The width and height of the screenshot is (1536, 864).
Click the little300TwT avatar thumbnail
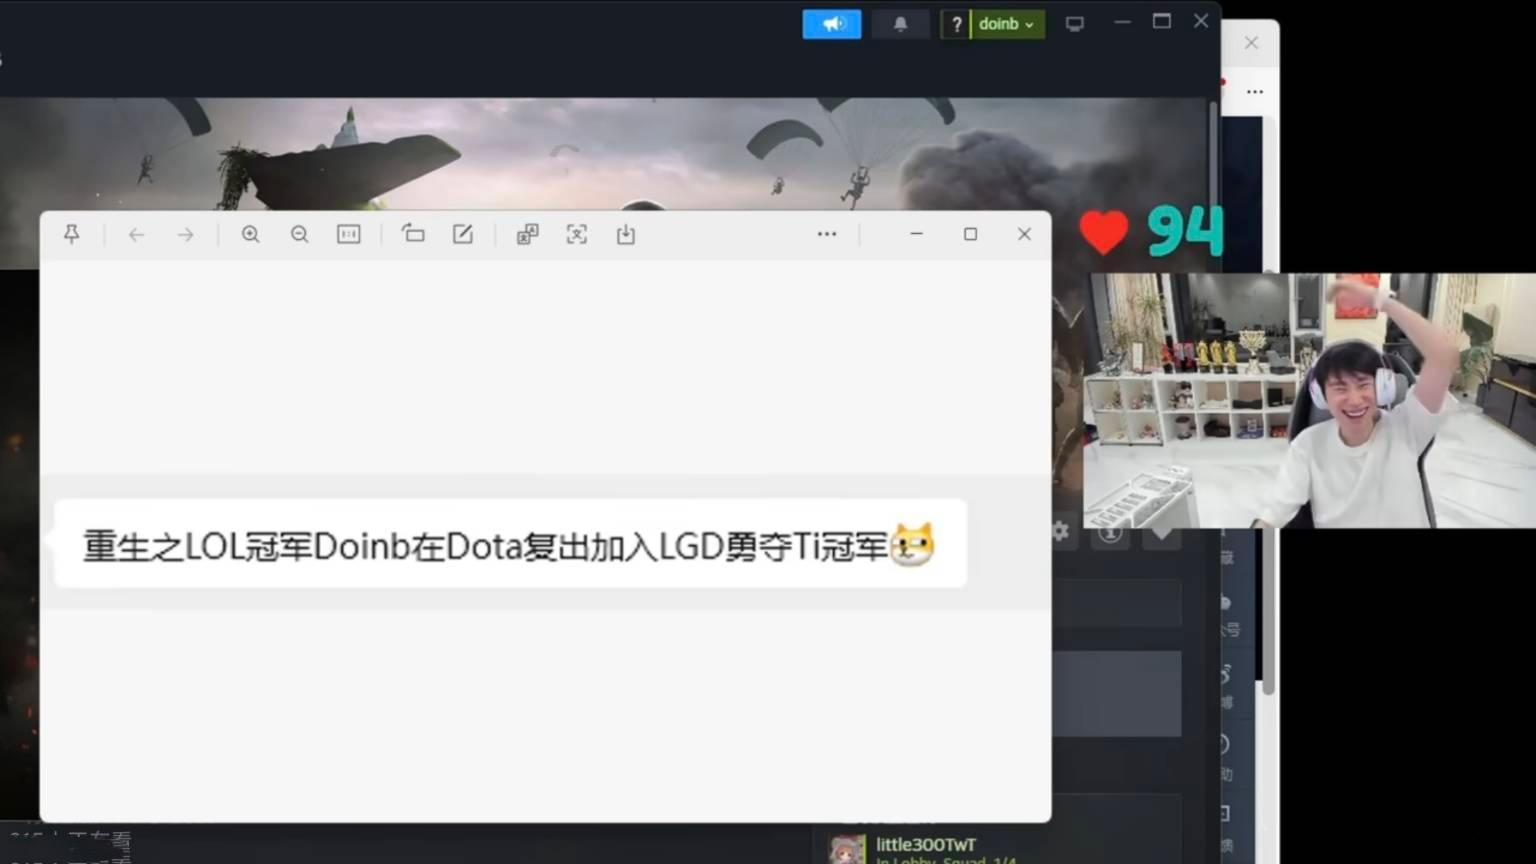(x=846, y=849)
